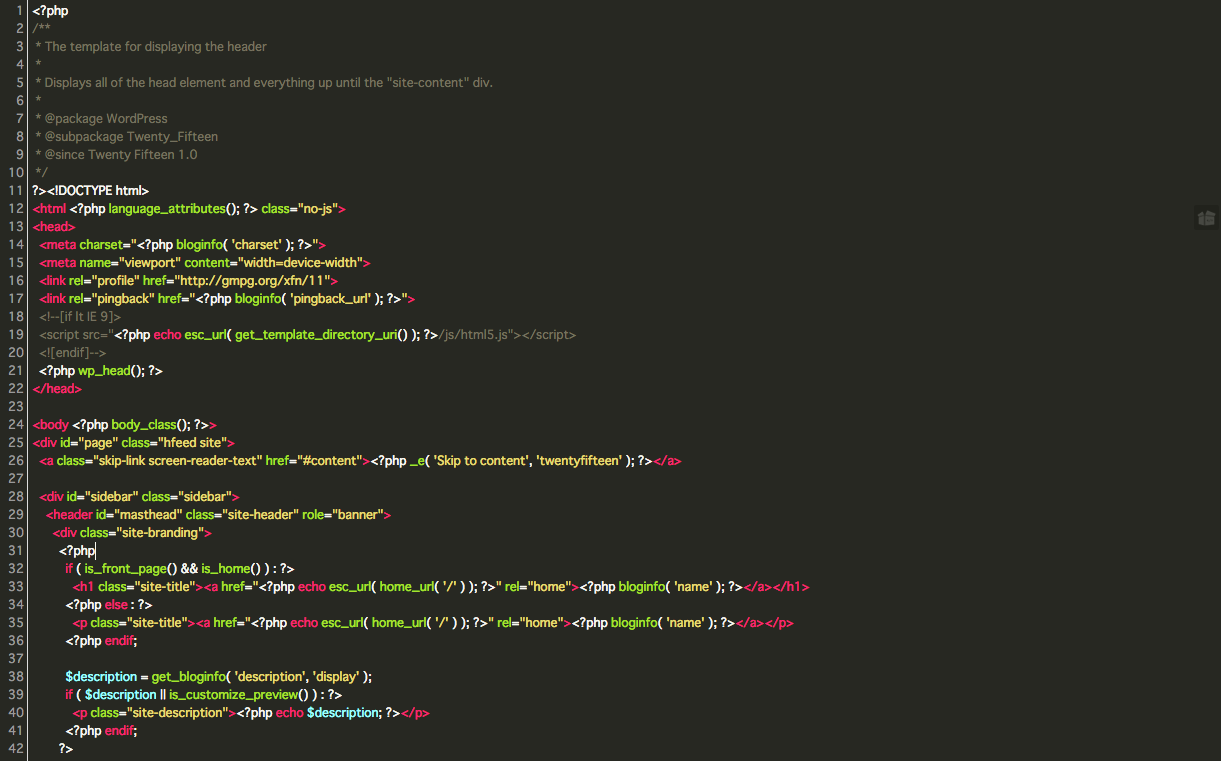Click the '<!--[if lt IE 9]>' conditional comment

pos(80,316)
